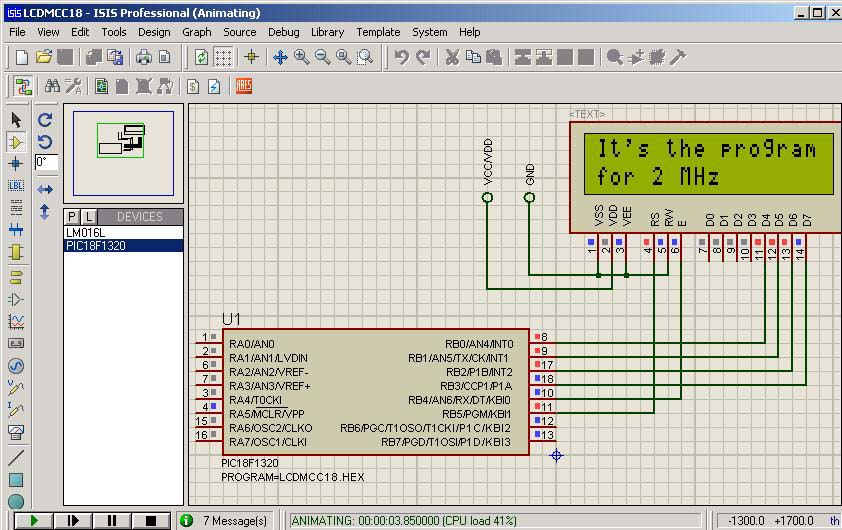Select LM016L in the devices list
Viewport: 842px width, 530px height.
(85, 232)
